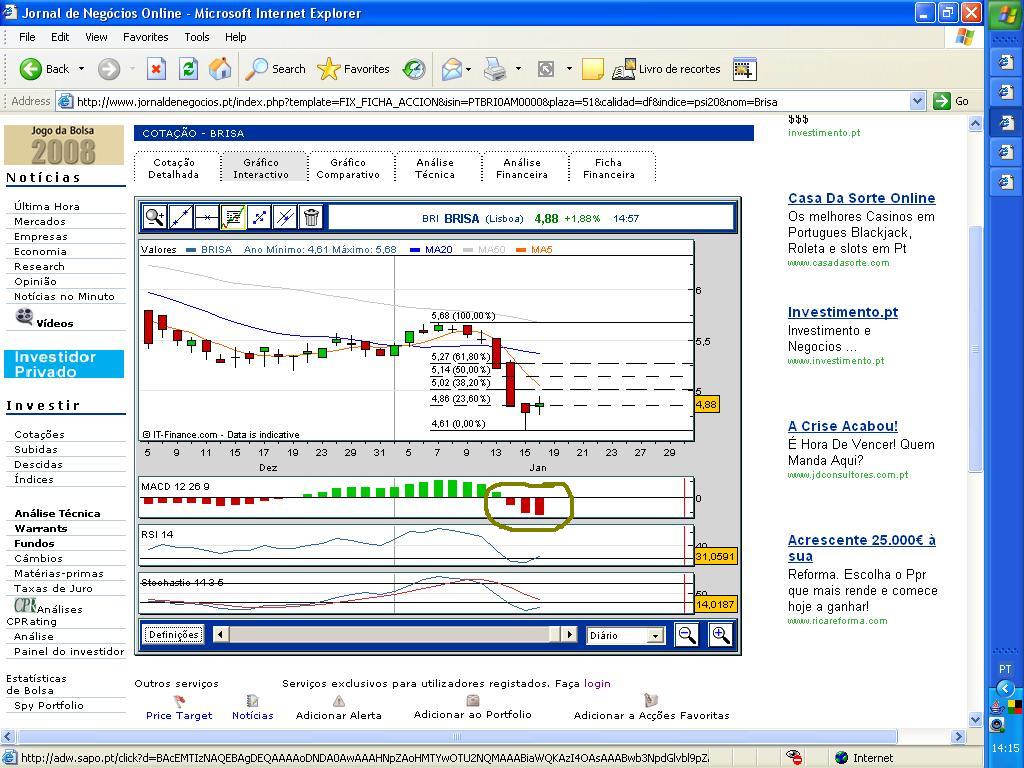This screenshot has height=768, width=1024.
Task: Switch to the Análise Técnica tab
Action: [435, 168]
